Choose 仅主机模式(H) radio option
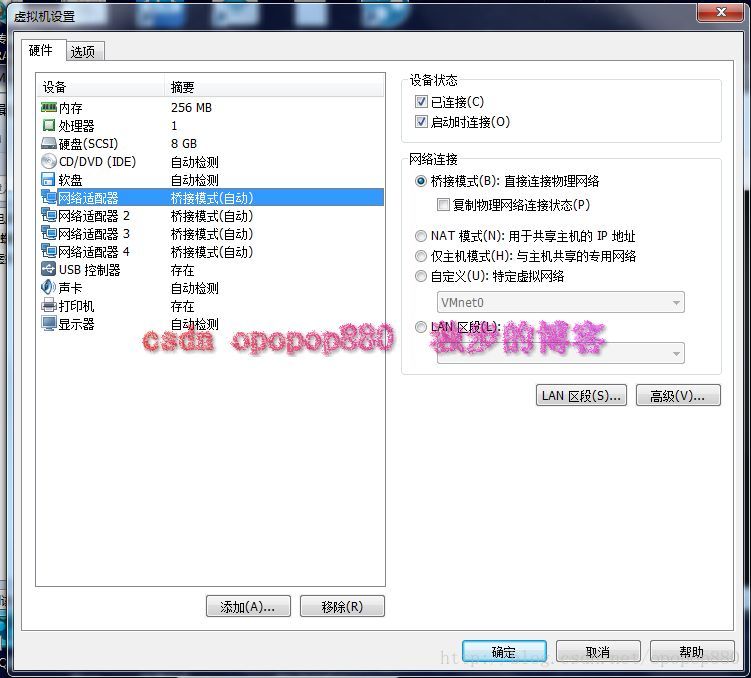This screenshot has height=678, width=751. tap(421, 256)
